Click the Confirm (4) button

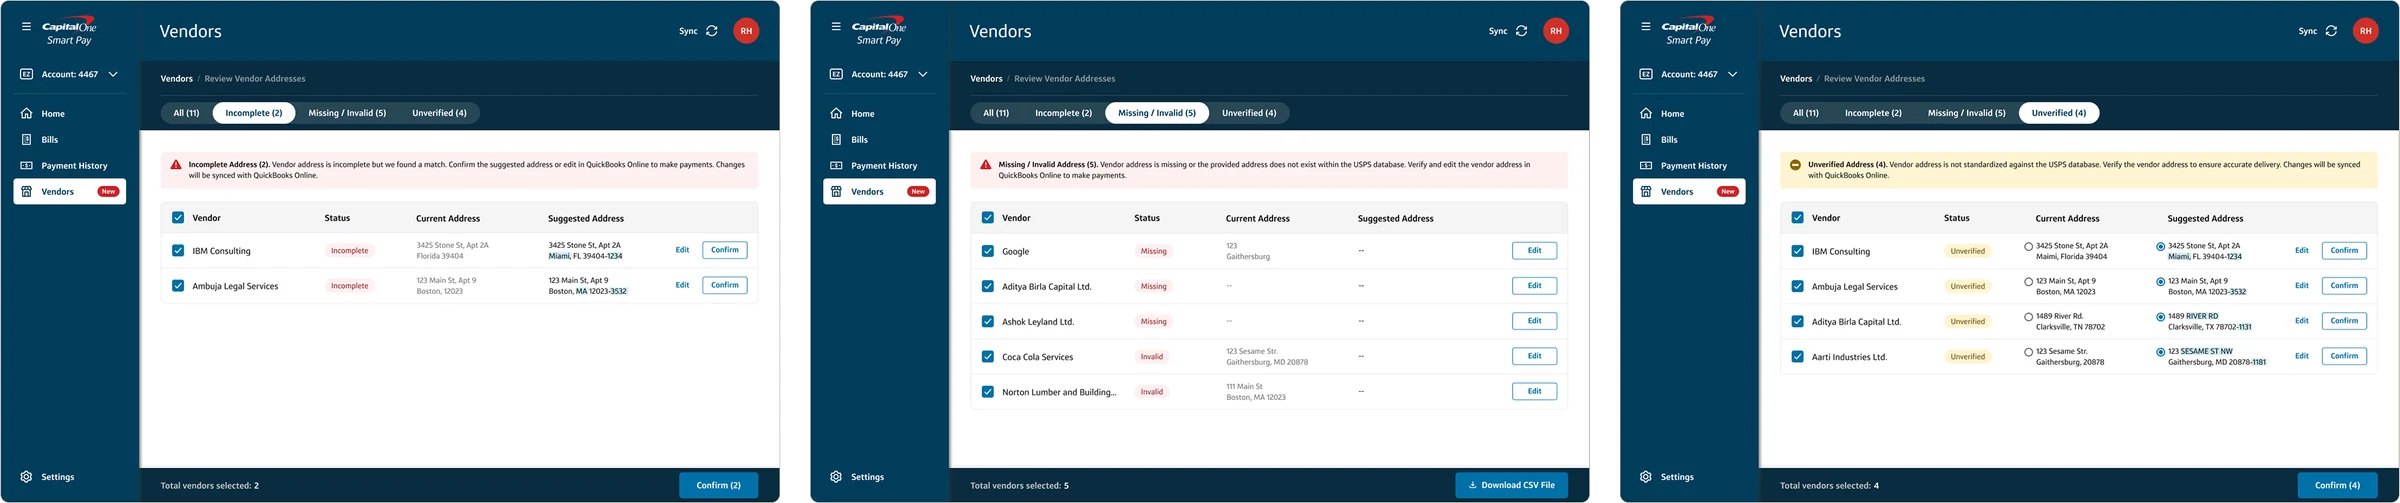(x=2338, y=485)
